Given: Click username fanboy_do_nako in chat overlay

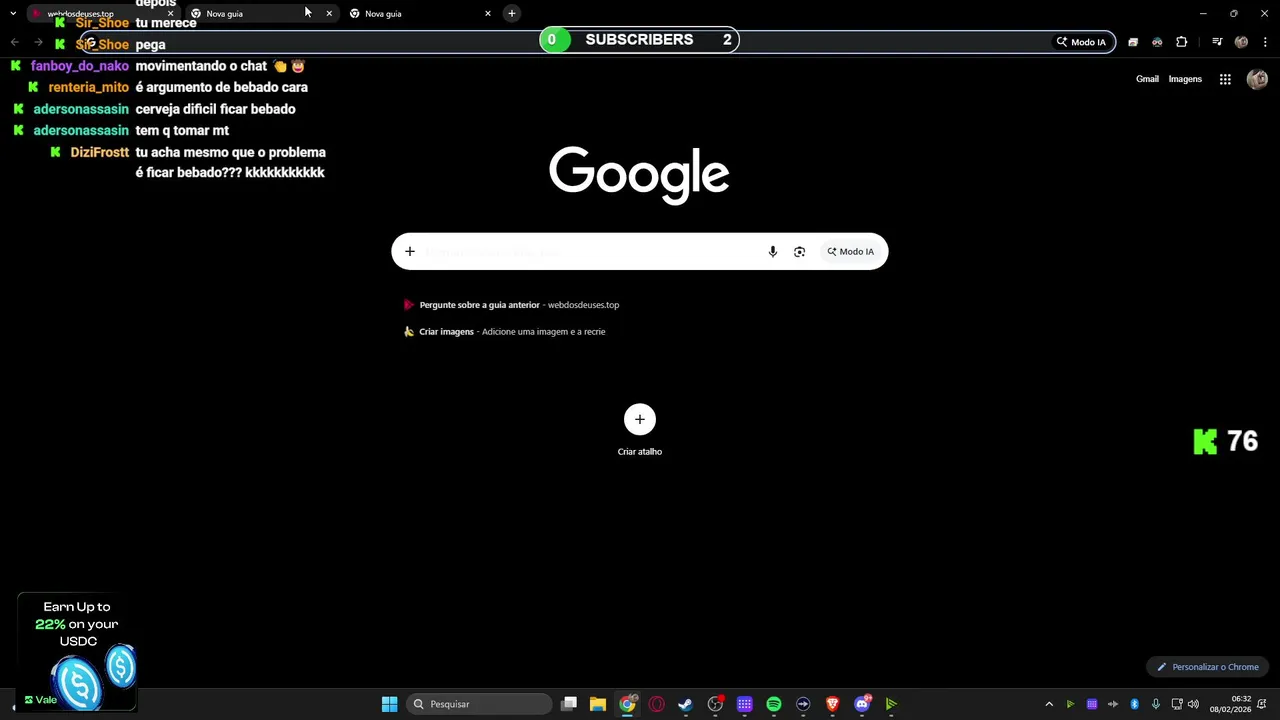Looking at the screenshot, I should [x=80, y=66].
